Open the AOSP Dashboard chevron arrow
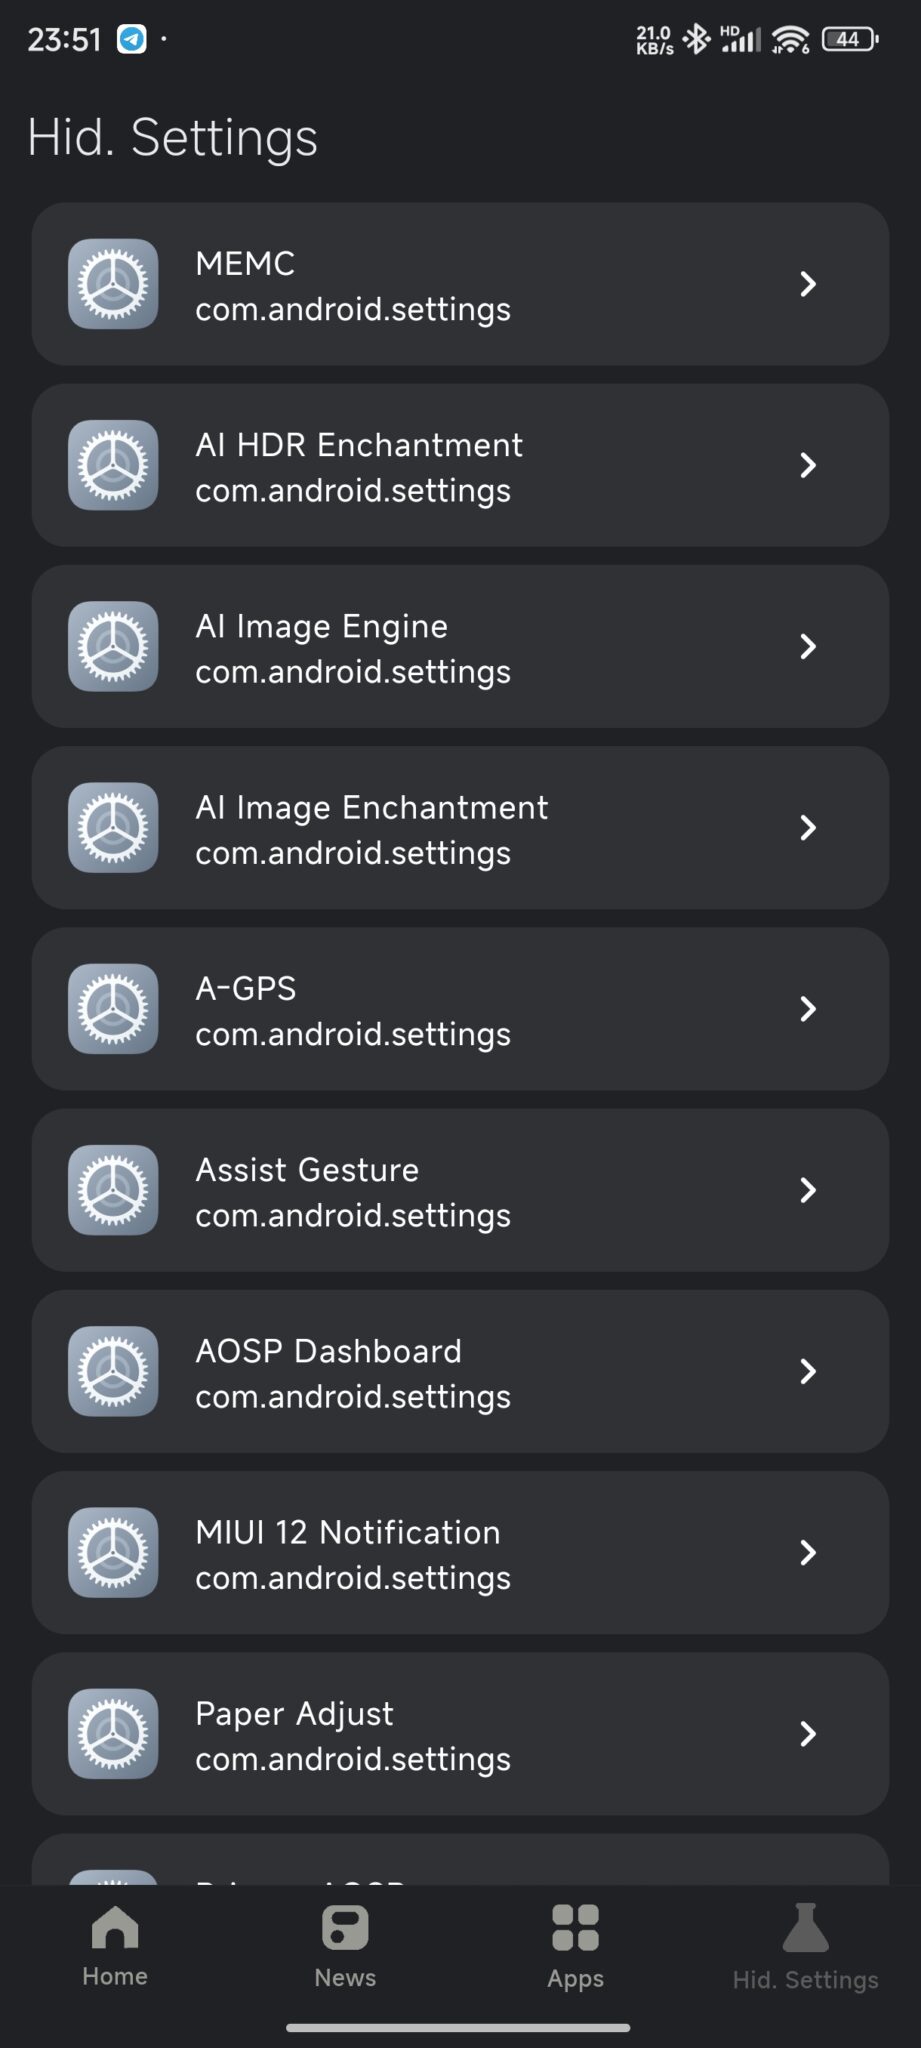Screen dimensions: 921x2048 point(808,1371)
